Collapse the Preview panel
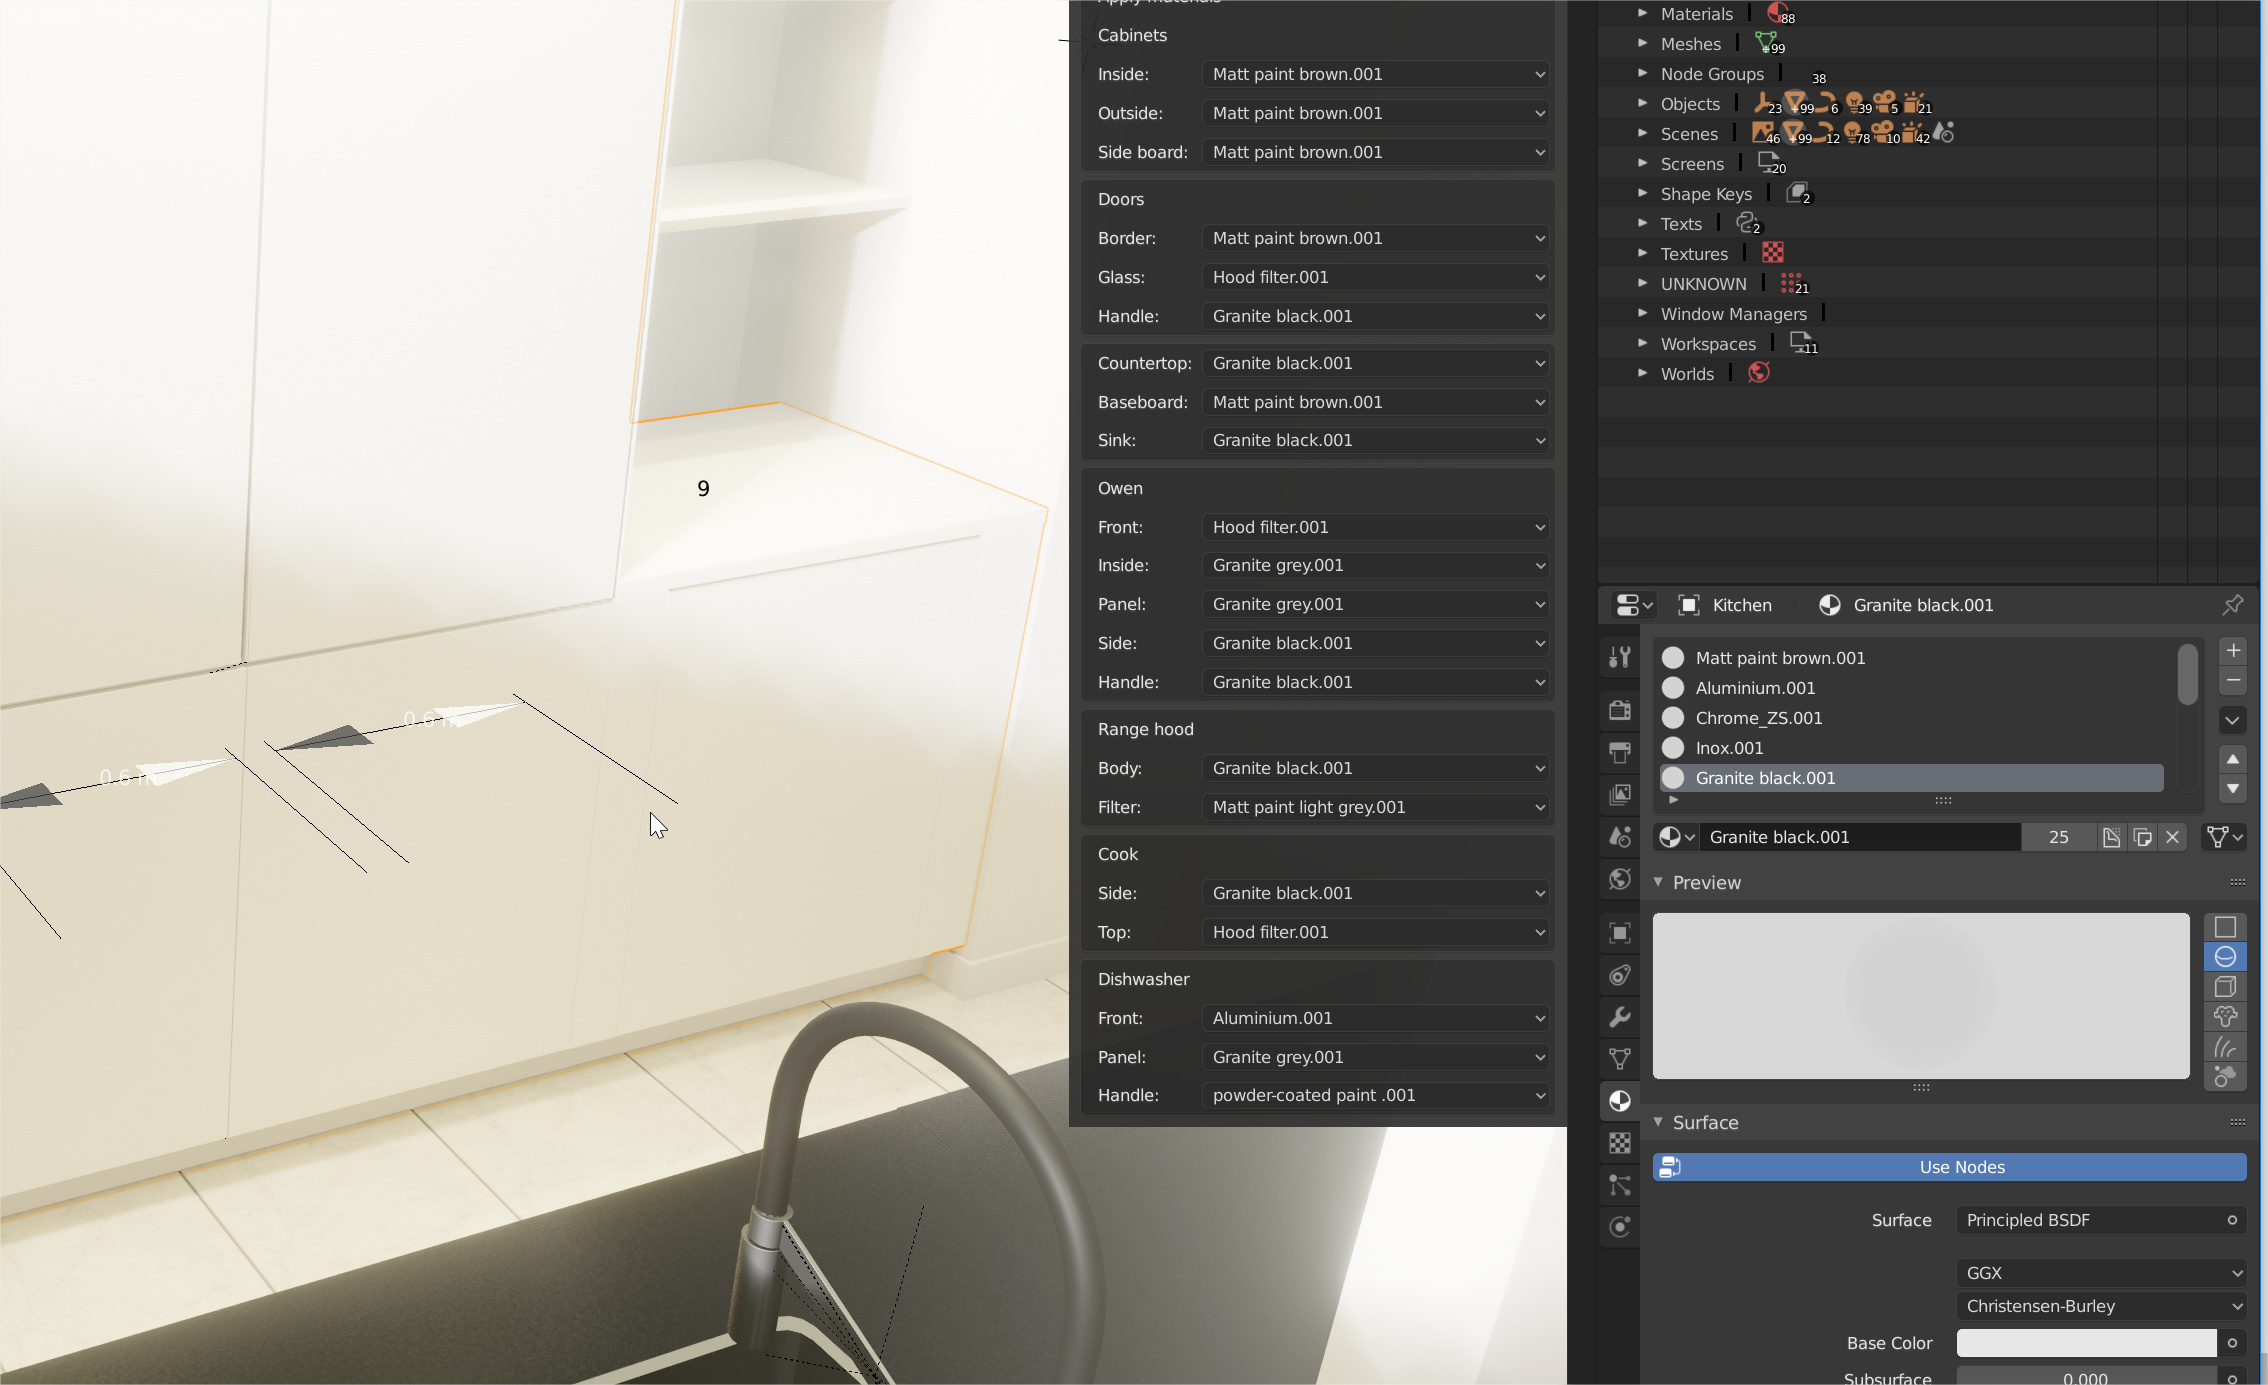This screenshot has height=1385, width=2268. click(1658, 882)
